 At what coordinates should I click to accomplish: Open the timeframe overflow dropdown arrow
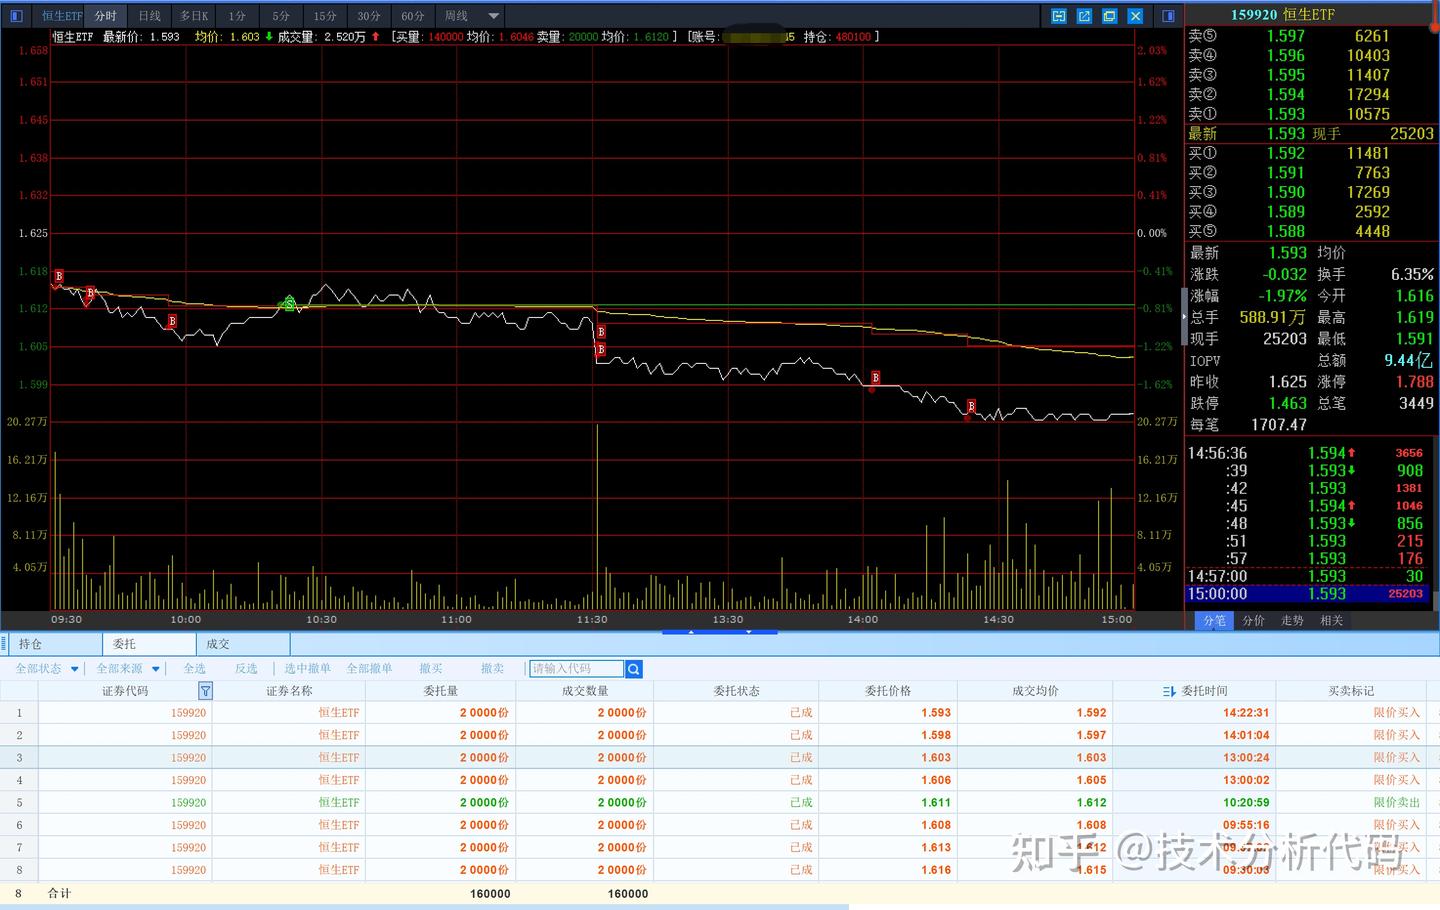pos(493,16)
